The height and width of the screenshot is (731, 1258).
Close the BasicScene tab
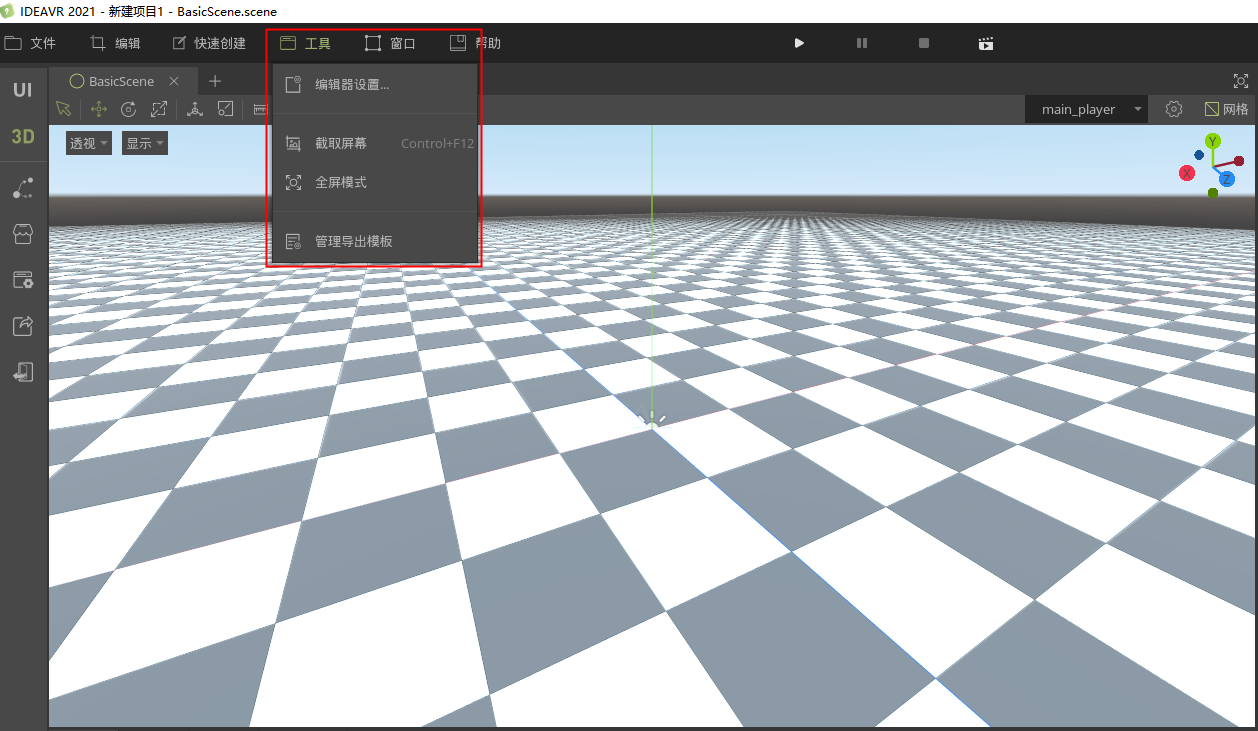(x=174, y=81)
